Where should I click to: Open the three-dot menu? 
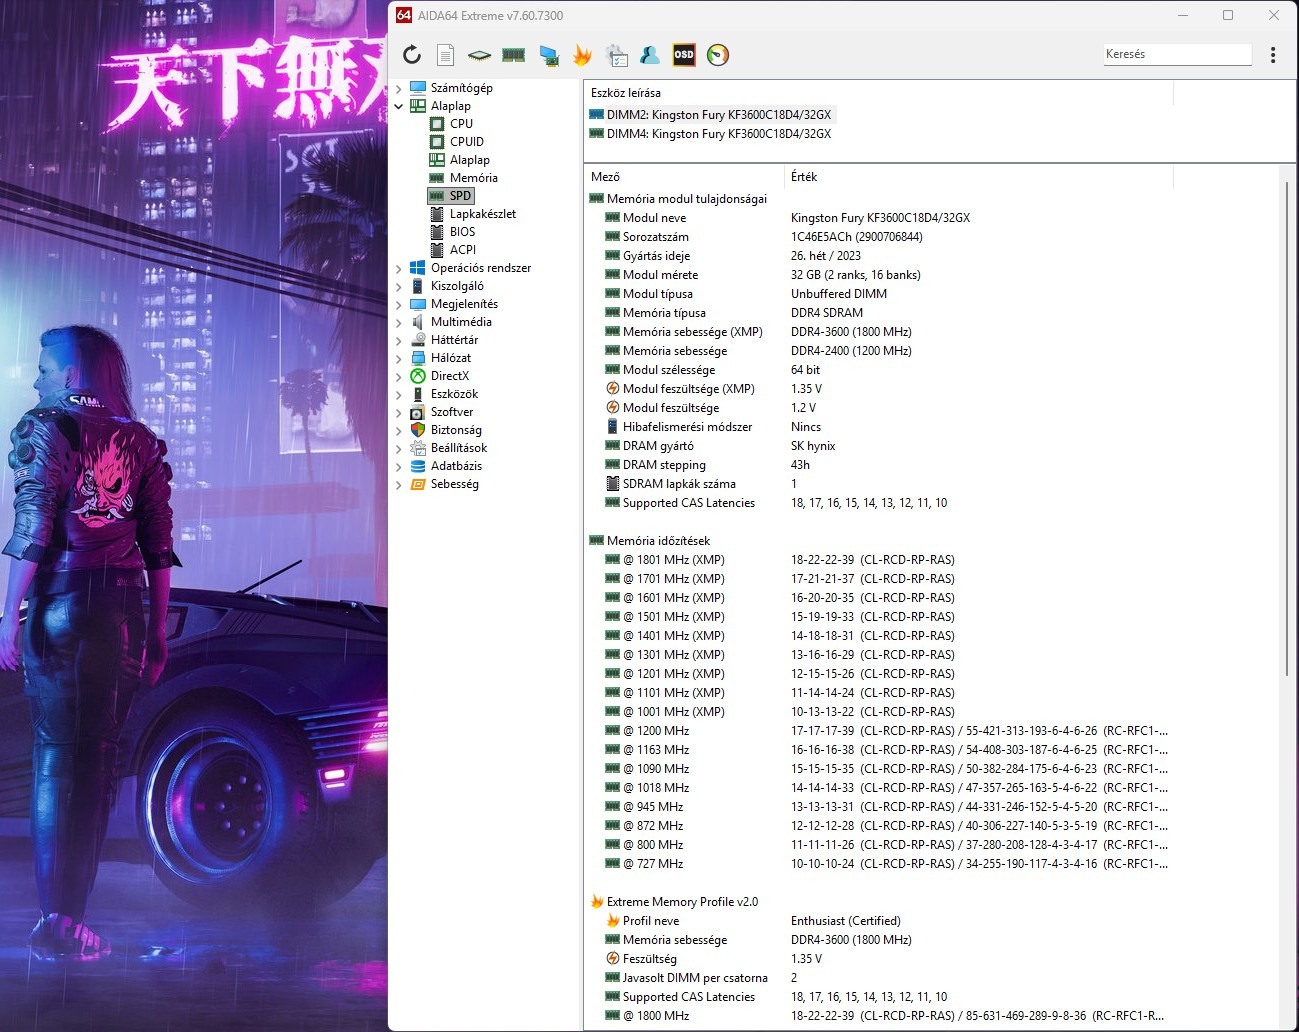tap(1273, 55)
